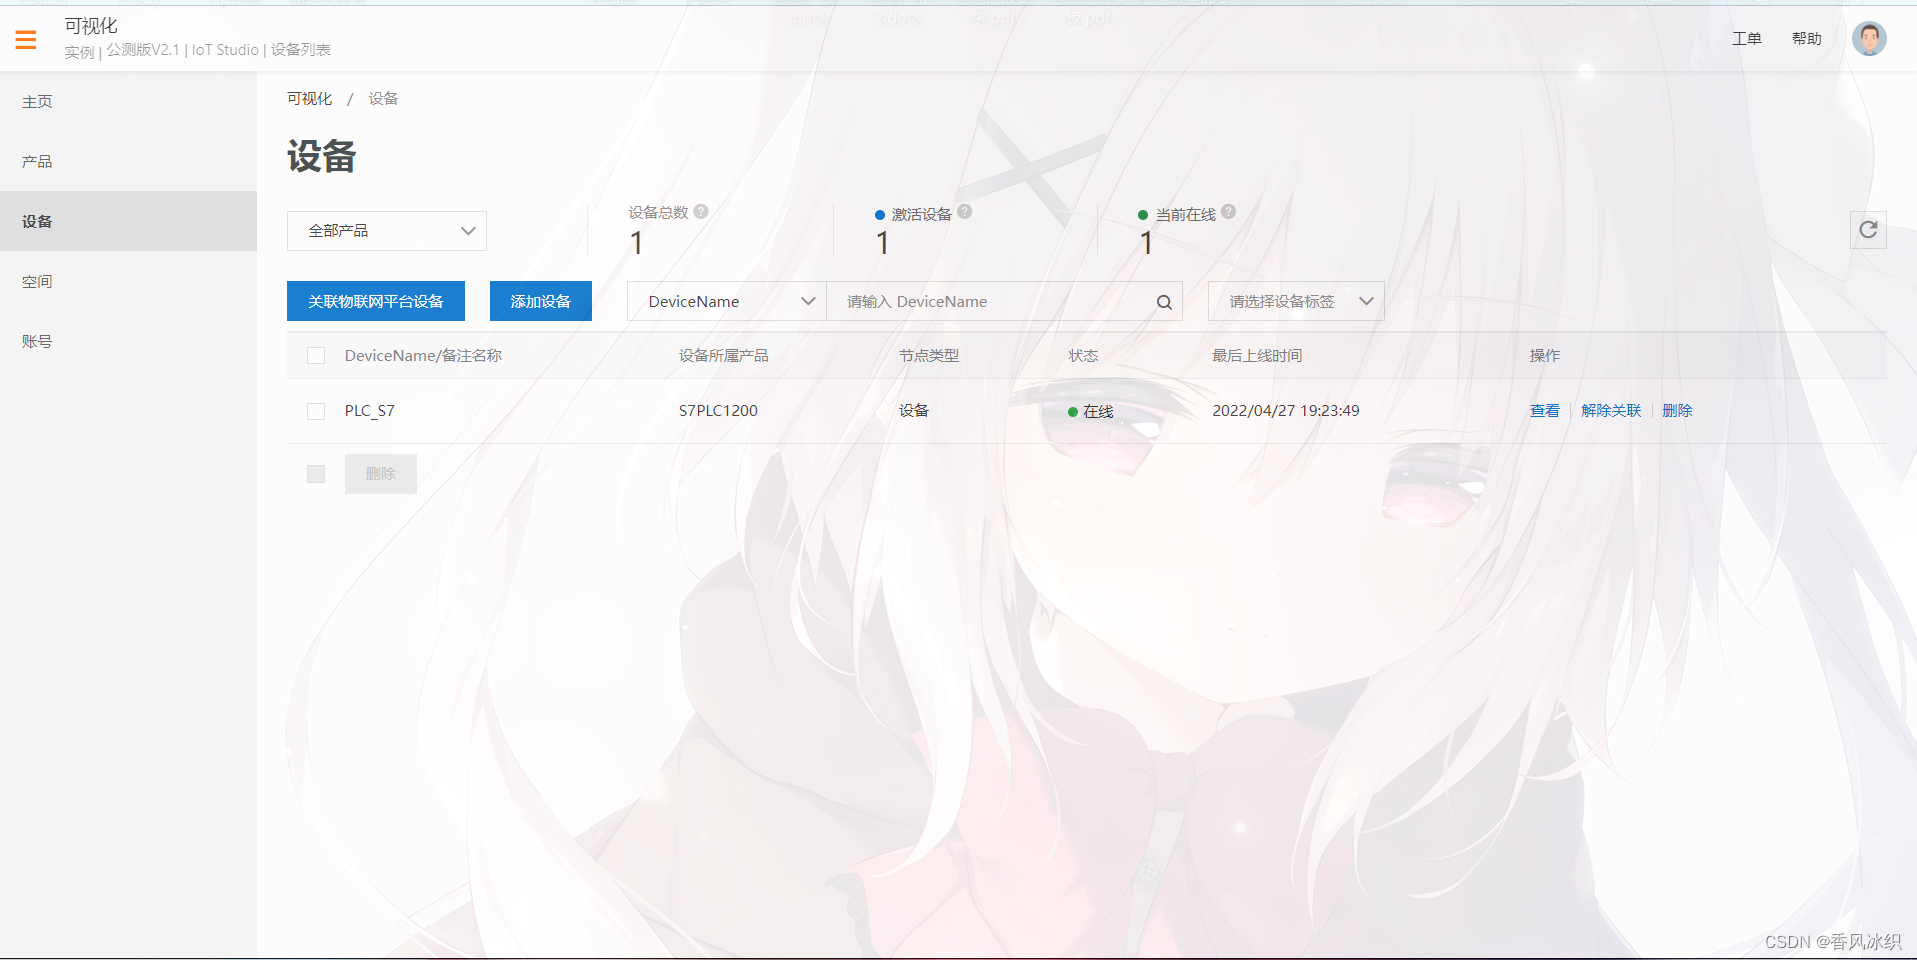Open 空间 in sidebar

(128, 281)
